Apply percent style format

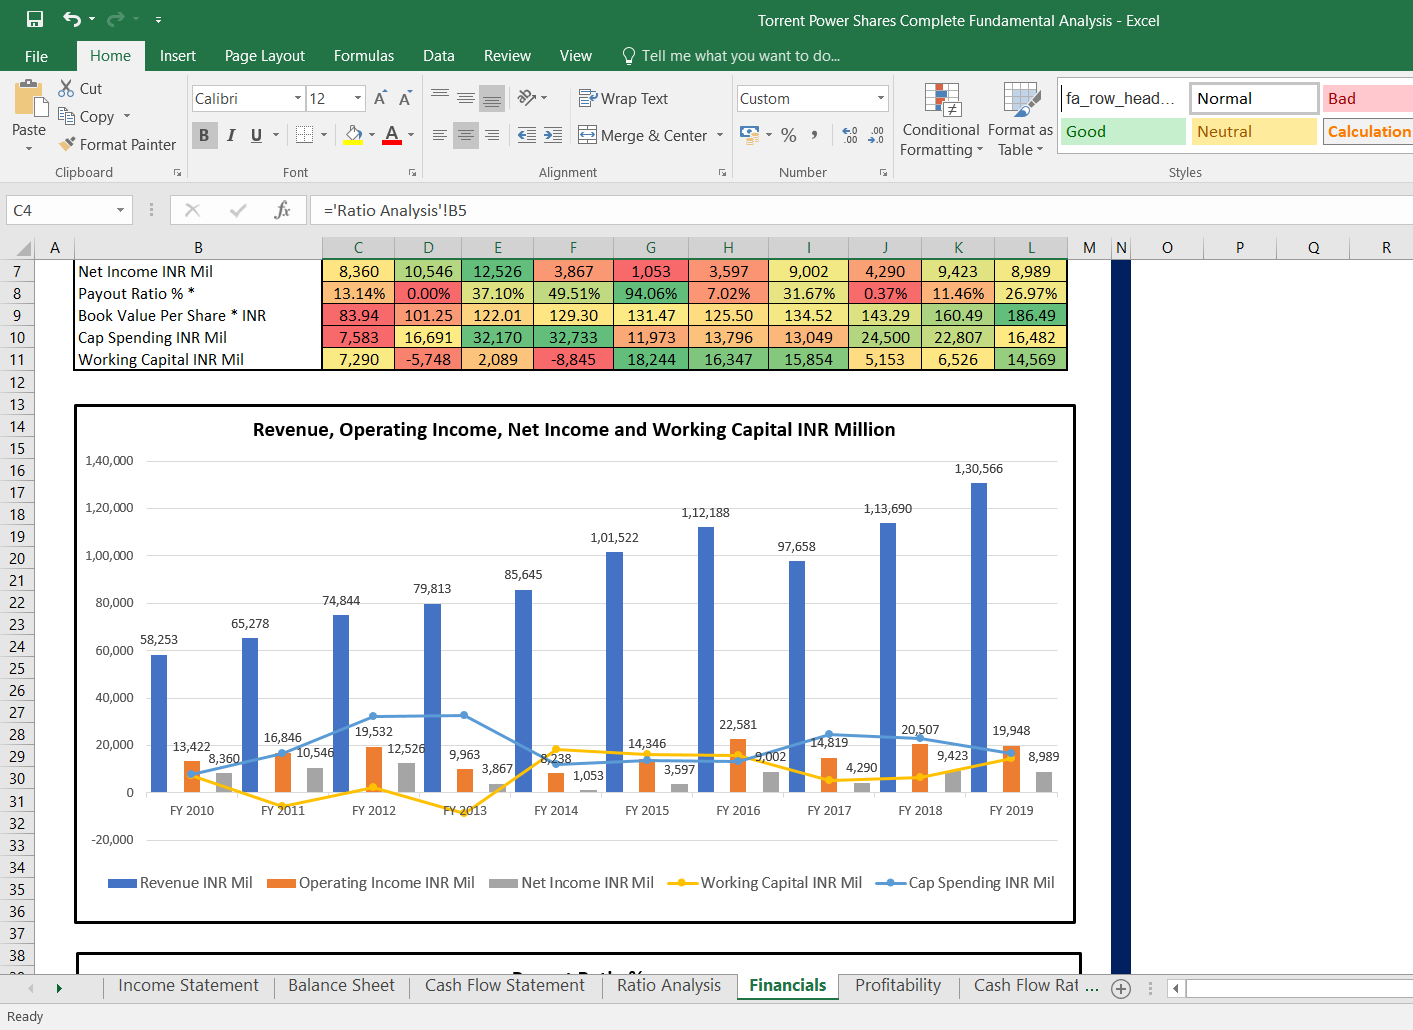[x=789, y=135]
